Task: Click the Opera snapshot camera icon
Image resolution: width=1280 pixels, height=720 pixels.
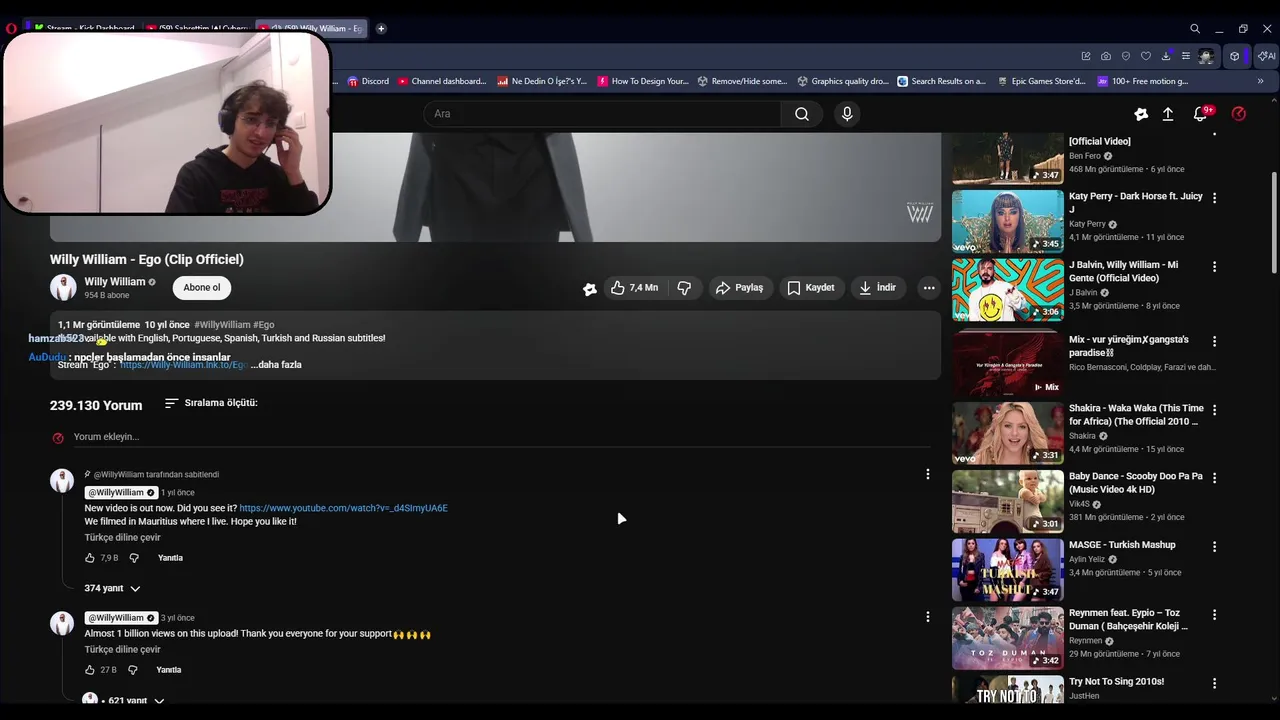Action: [x=1106, y=56]
